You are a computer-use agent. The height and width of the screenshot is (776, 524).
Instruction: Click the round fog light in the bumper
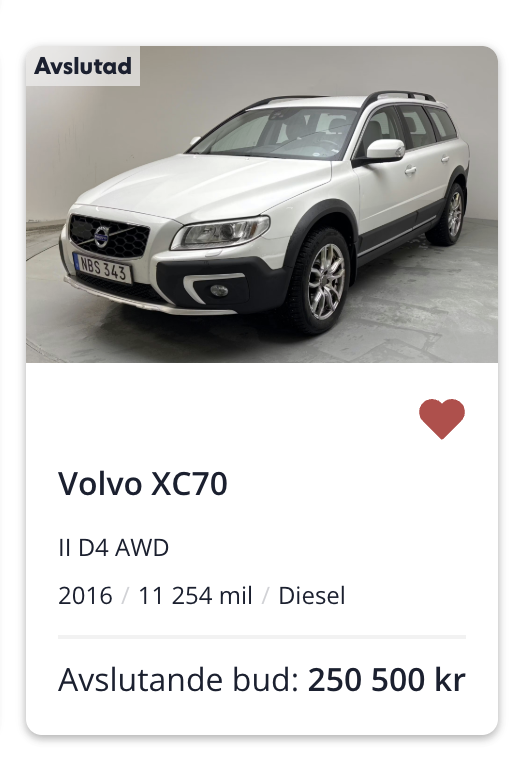click(x=219, y=291)
